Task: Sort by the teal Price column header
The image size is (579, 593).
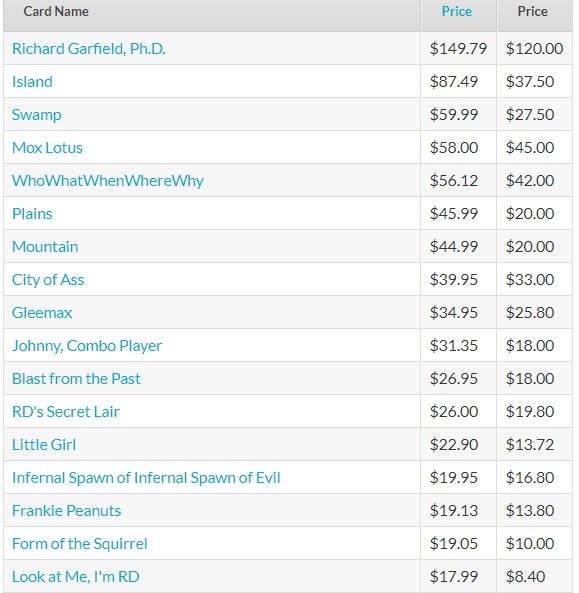Action: tap(456, 11)
